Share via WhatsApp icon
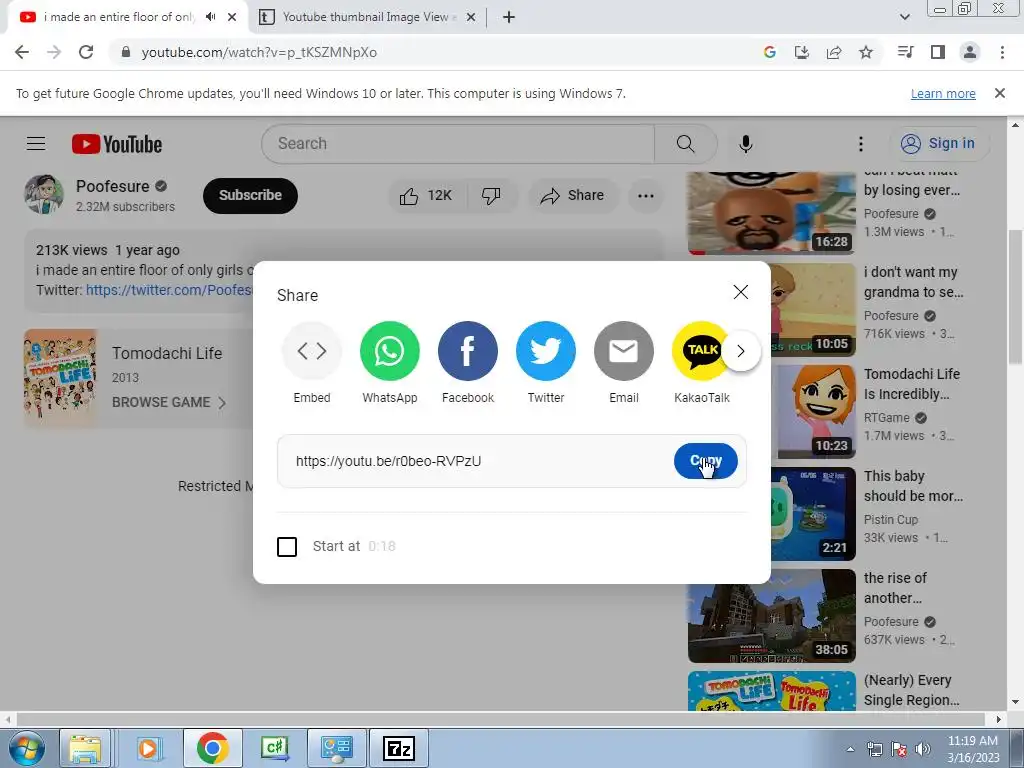 point(390,351)
